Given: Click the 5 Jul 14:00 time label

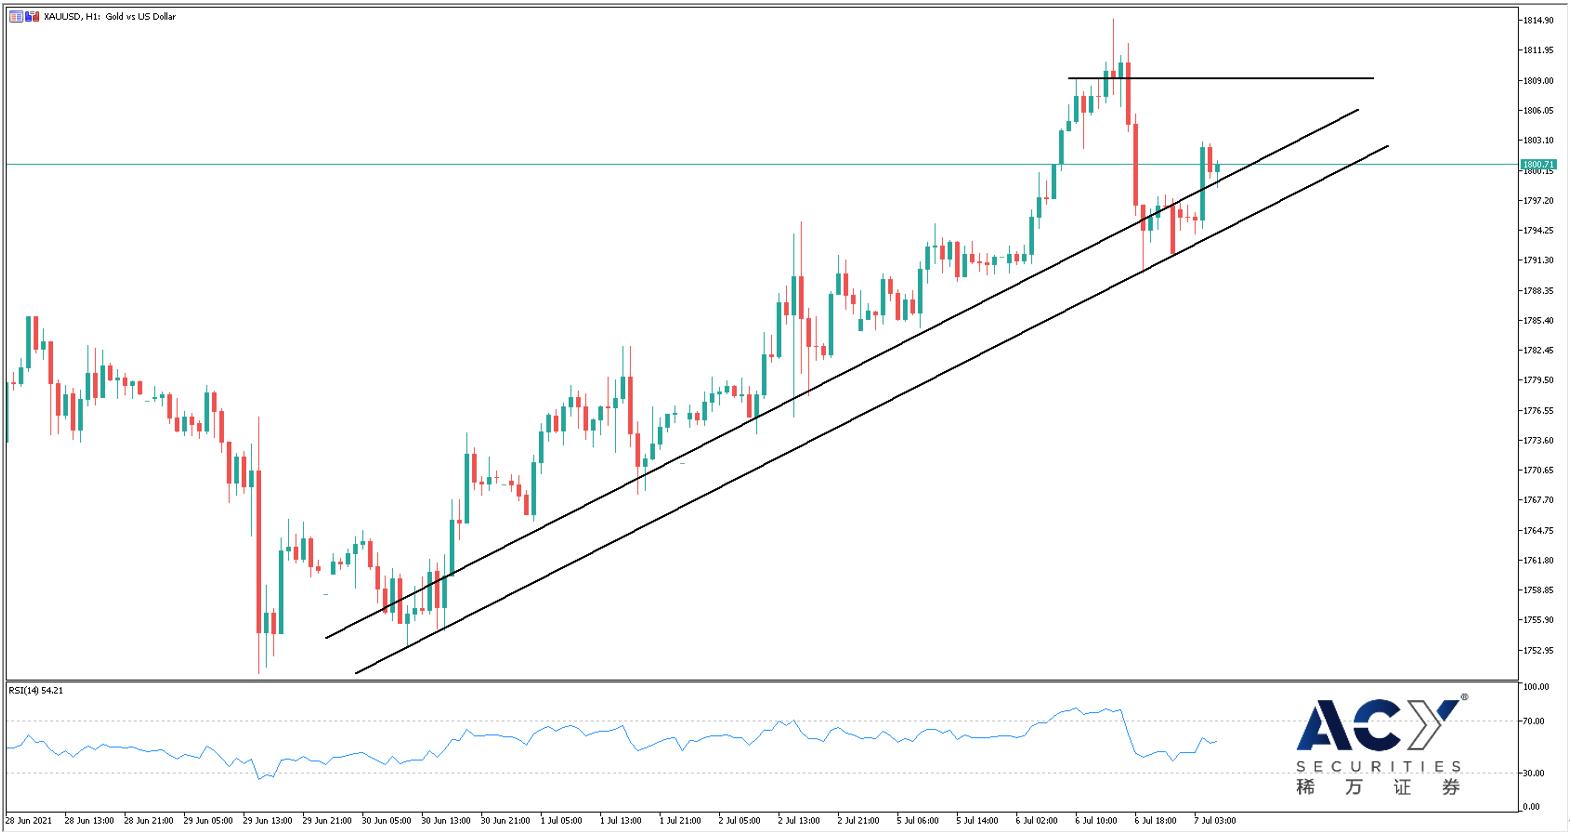Looking at the screenshot, I should [977, 821].
